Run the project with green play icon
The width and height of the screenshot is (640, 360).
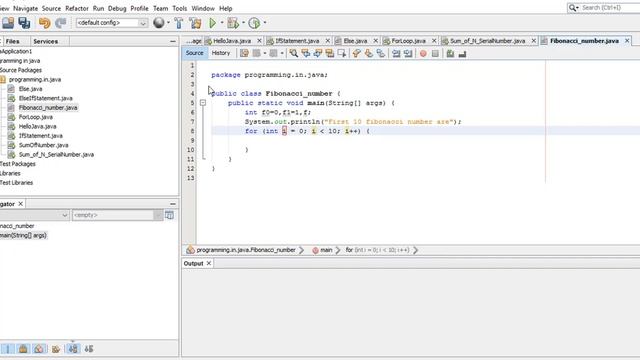(212, 23)
